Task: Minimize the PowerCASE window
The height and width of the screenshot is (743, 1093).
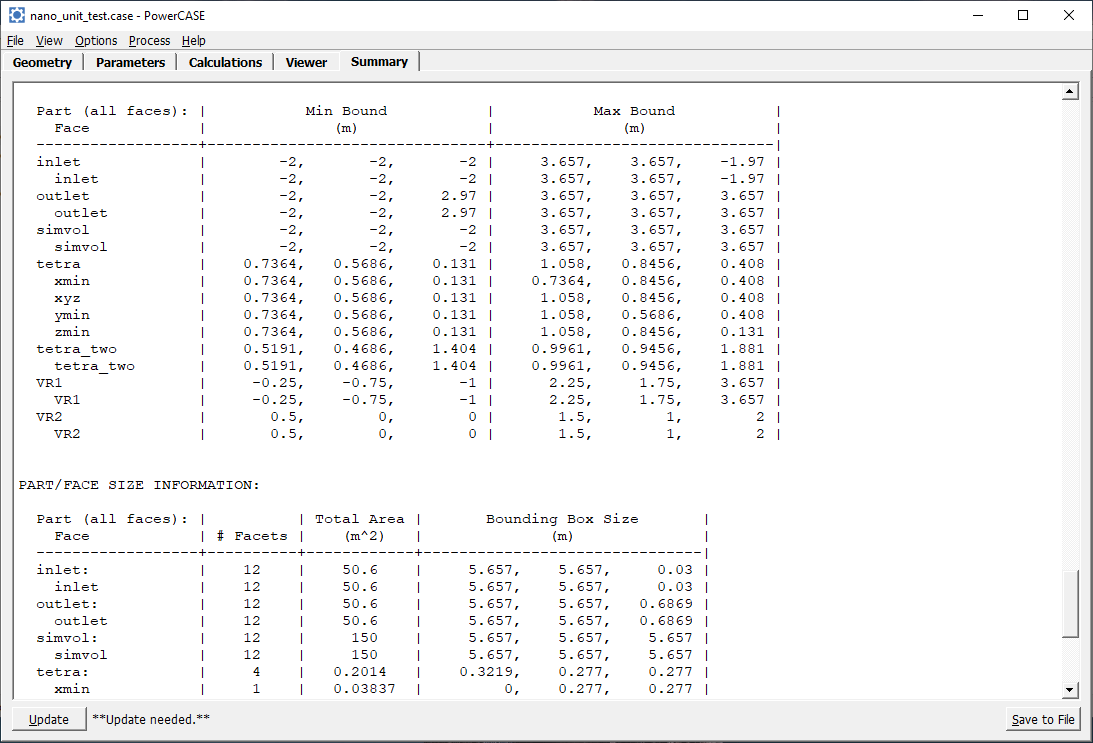Action: point(977,16)
